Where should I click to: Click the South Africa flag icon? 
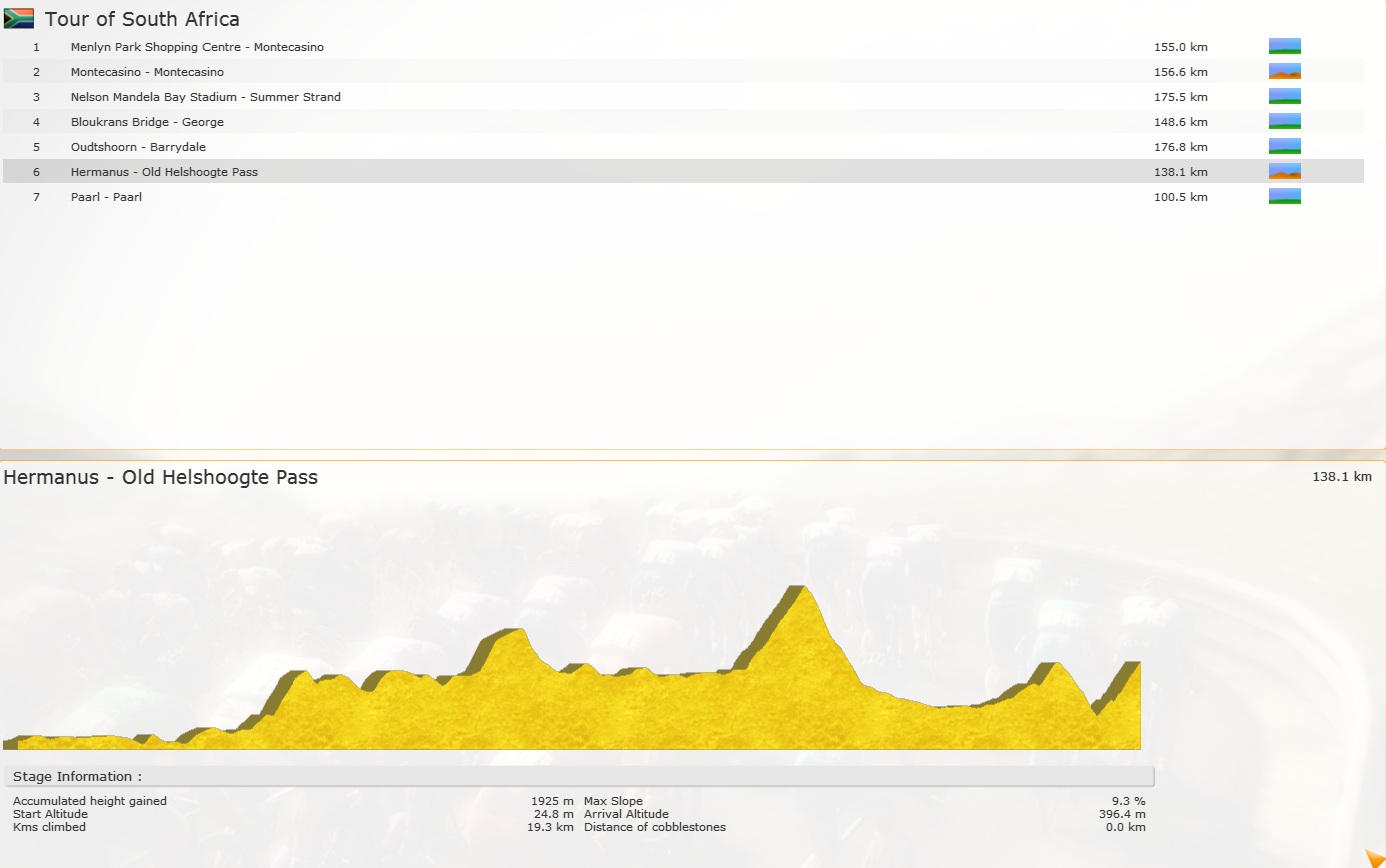click(x=19, y=18)
